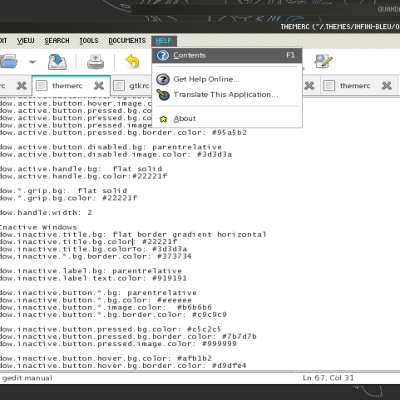
Task: Click the About star icon
Action: point(163,119)
